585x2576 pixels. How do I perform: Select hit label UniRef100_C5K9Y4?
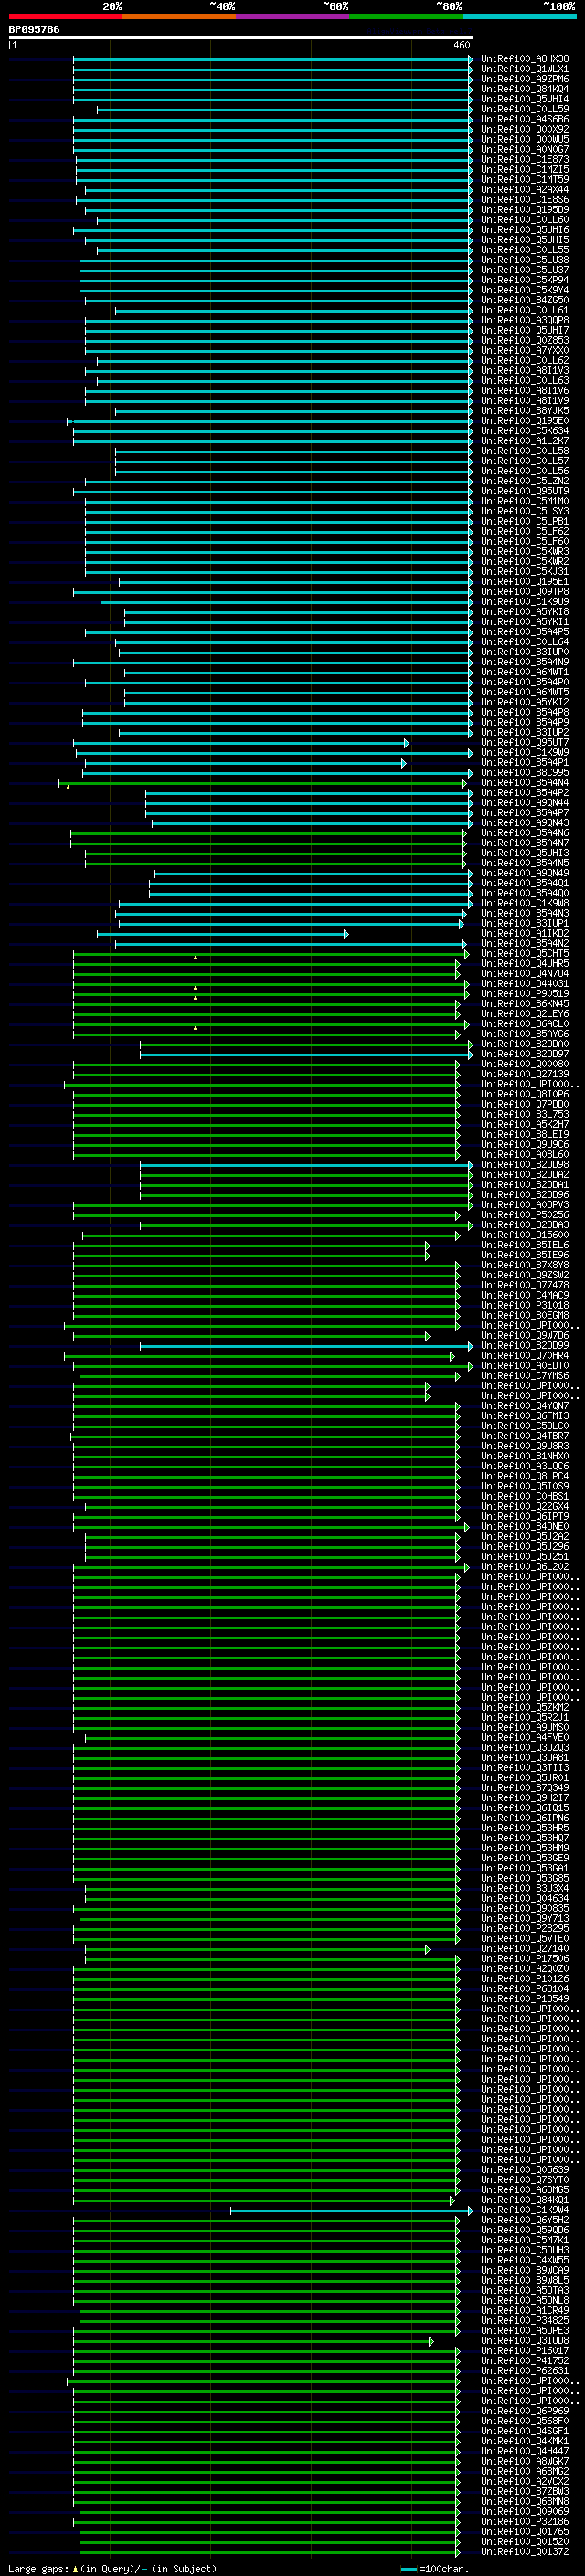click(525, 290)
